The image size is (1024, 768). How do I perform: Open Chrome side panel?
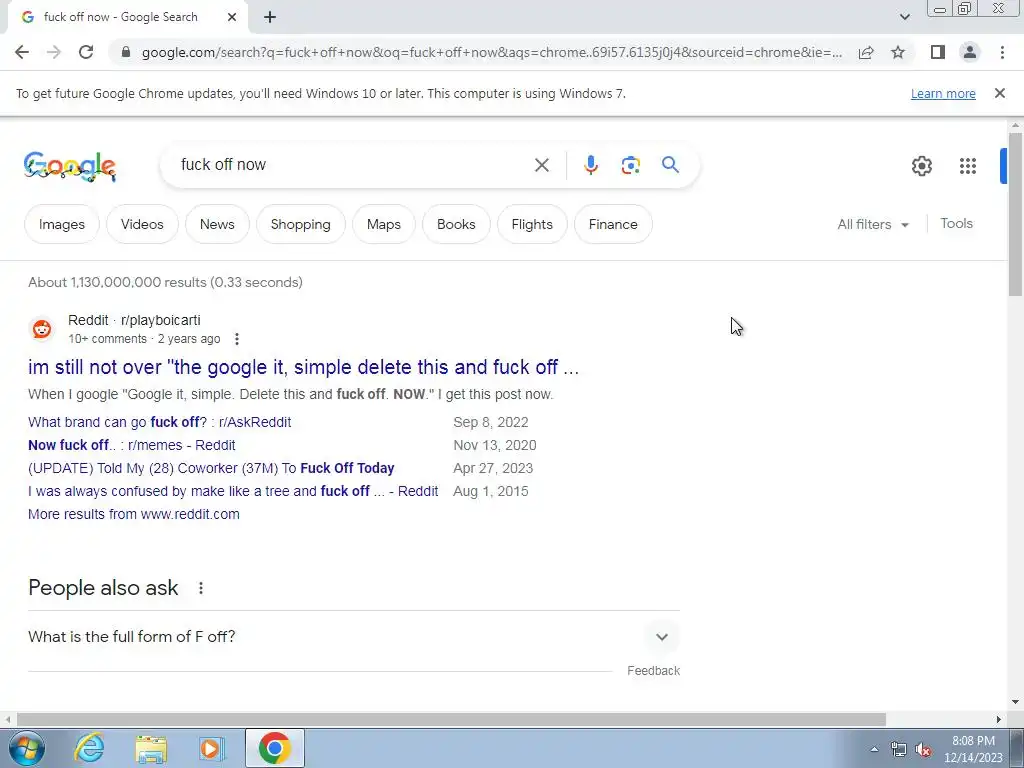(938, 52)
